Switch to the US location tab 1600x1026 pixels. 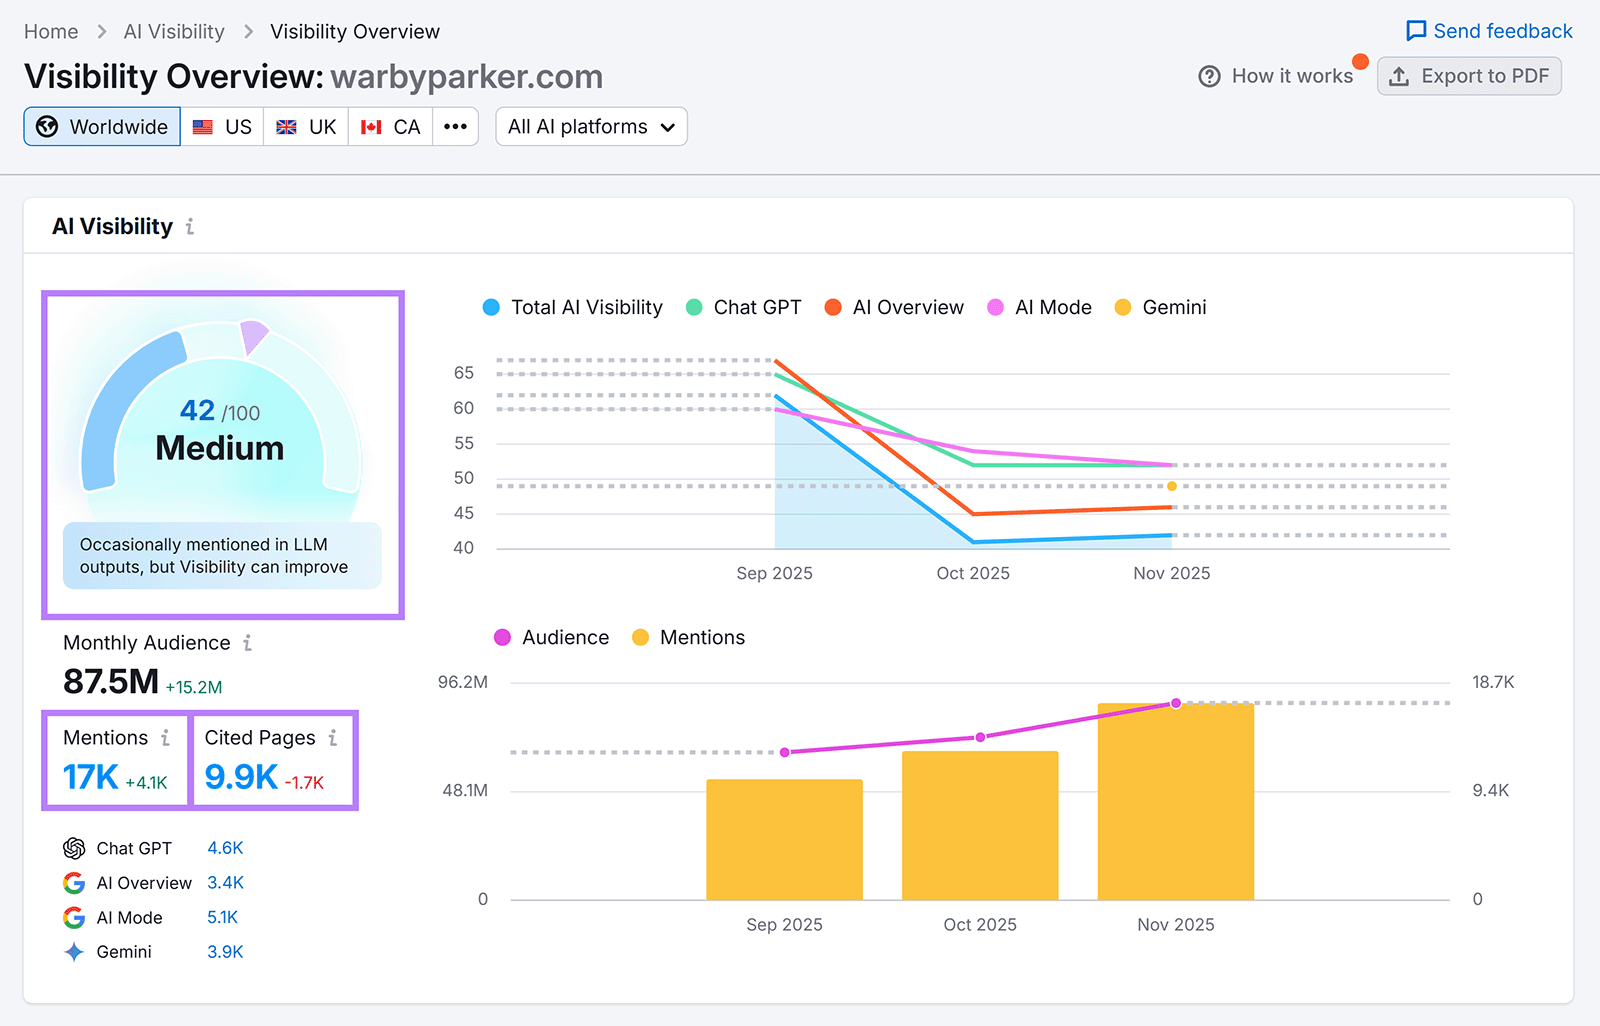click(x=221, y=126)
